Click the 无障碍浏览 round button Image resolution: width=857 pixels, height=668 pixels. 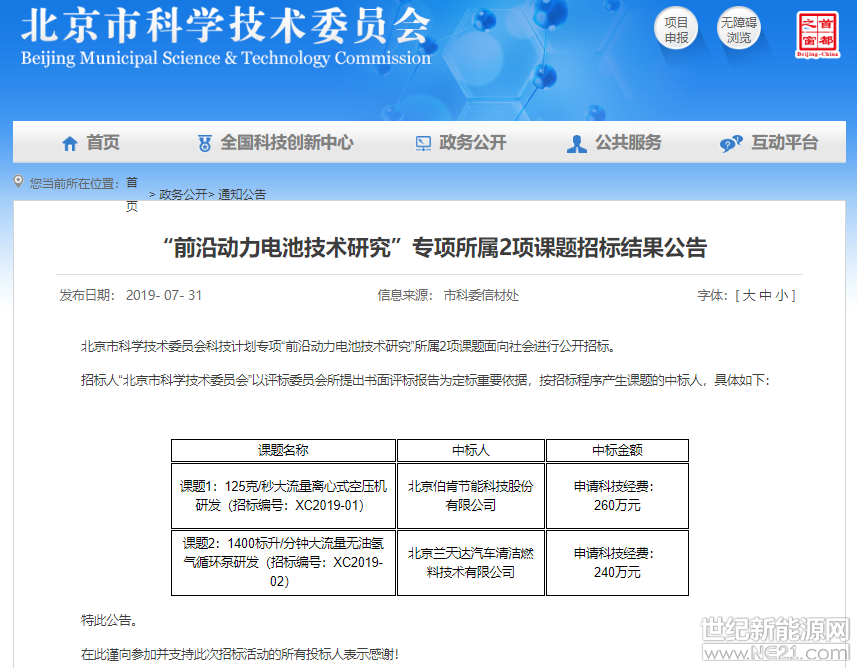738,29
